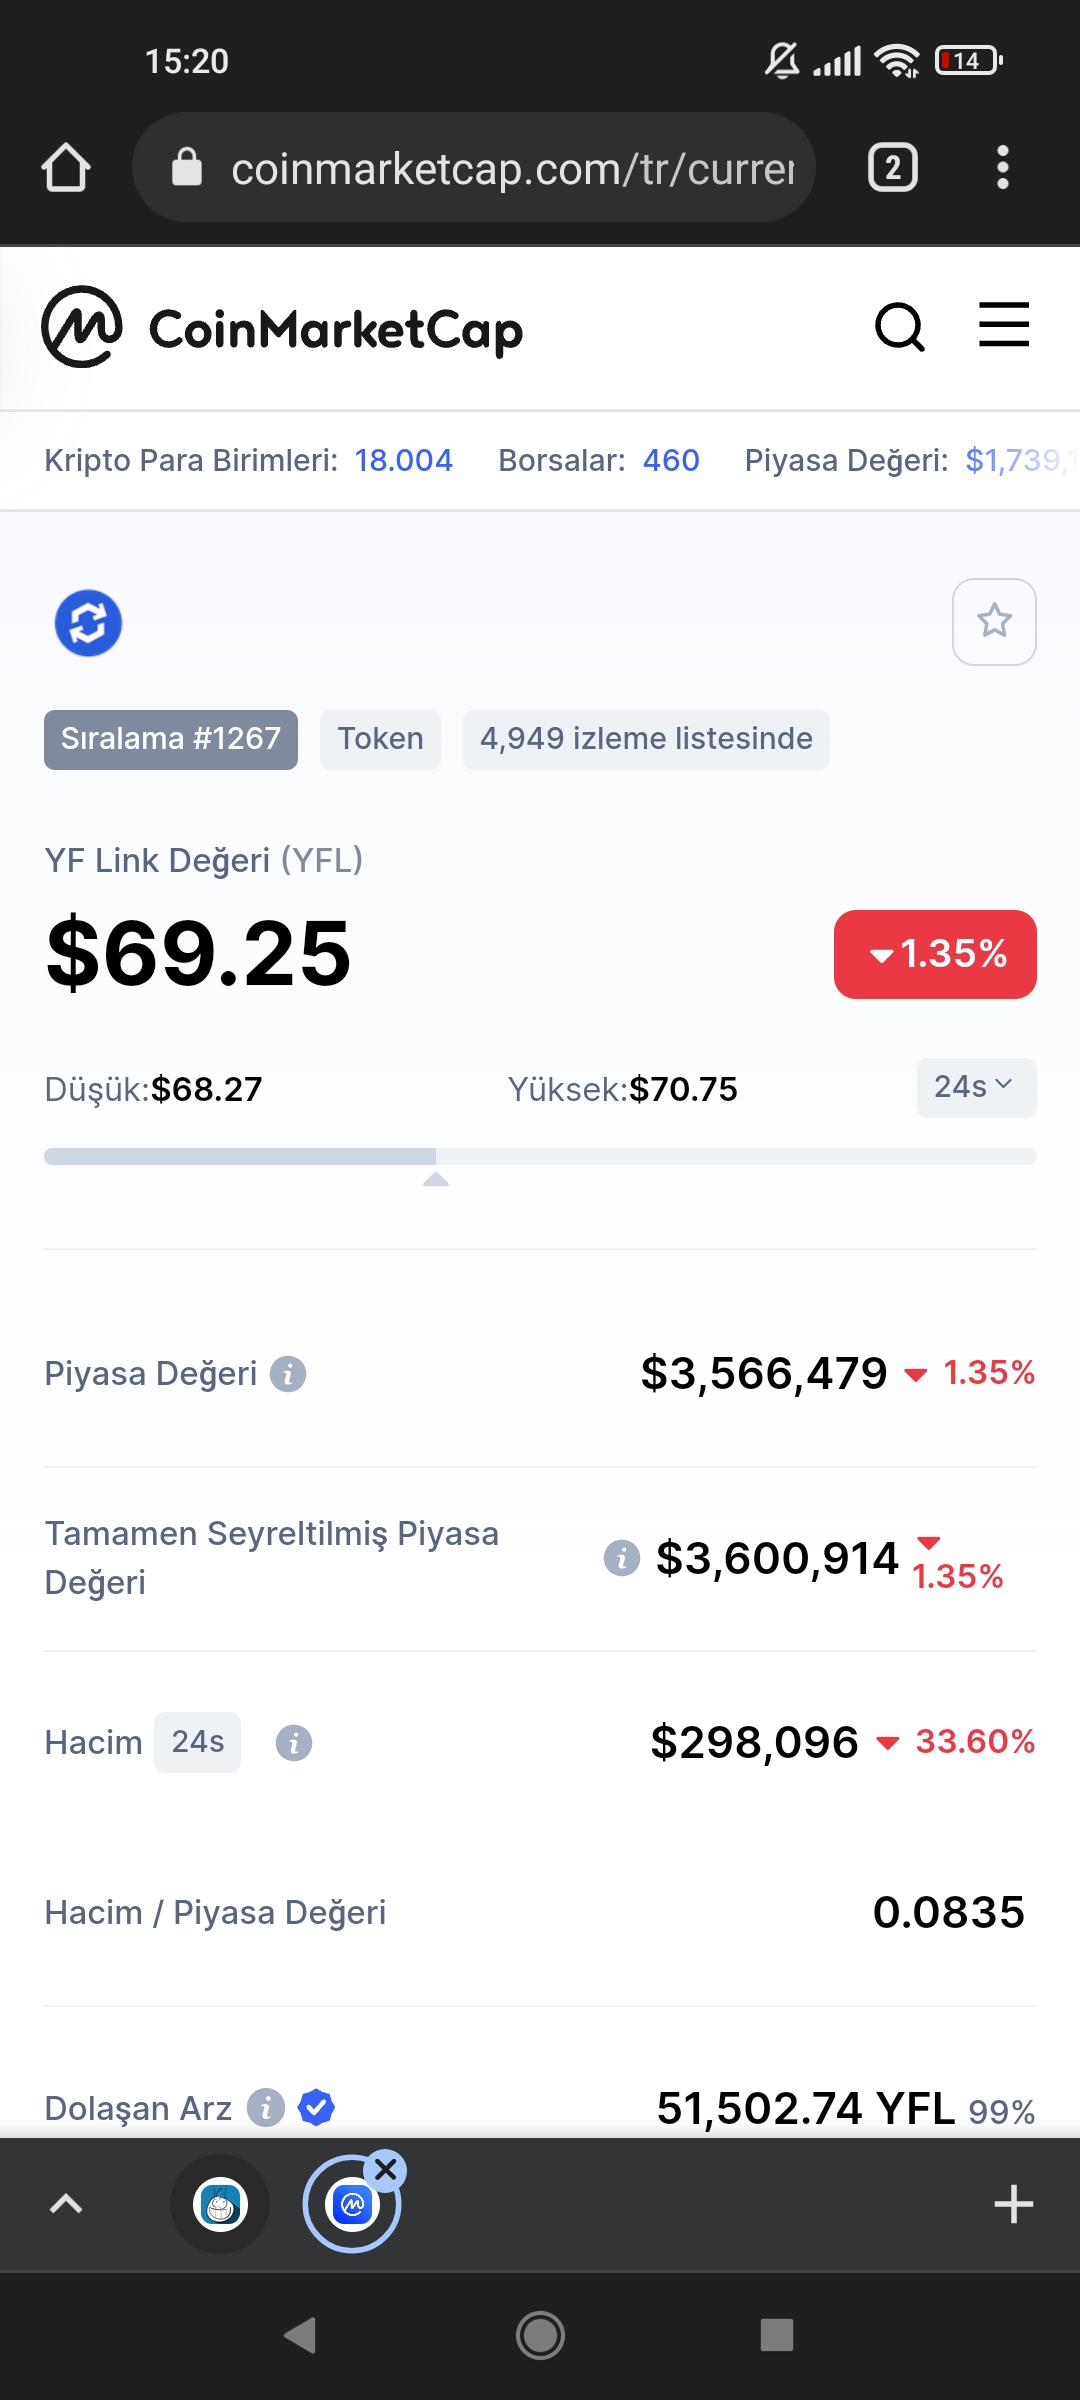The width and height of the screenshot is (1080, 2400).
Task: Close the active tab with the X badge
Action: point(386,2170)
